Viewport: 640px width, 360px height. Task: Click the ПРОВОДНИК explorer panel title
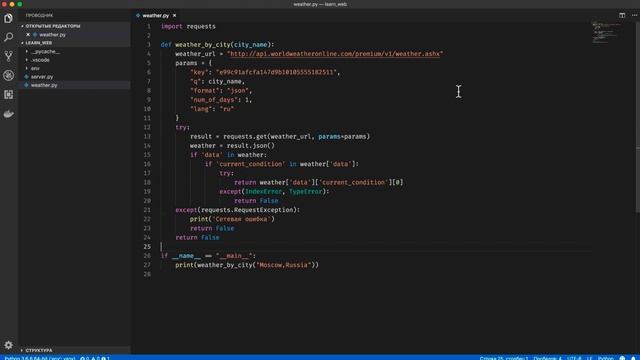point(39,16)
